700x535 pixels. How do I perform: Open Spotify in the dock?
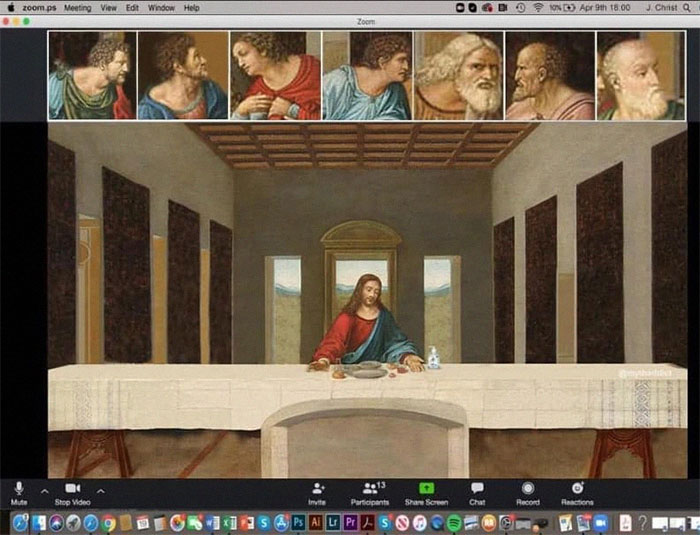point(453,522)
